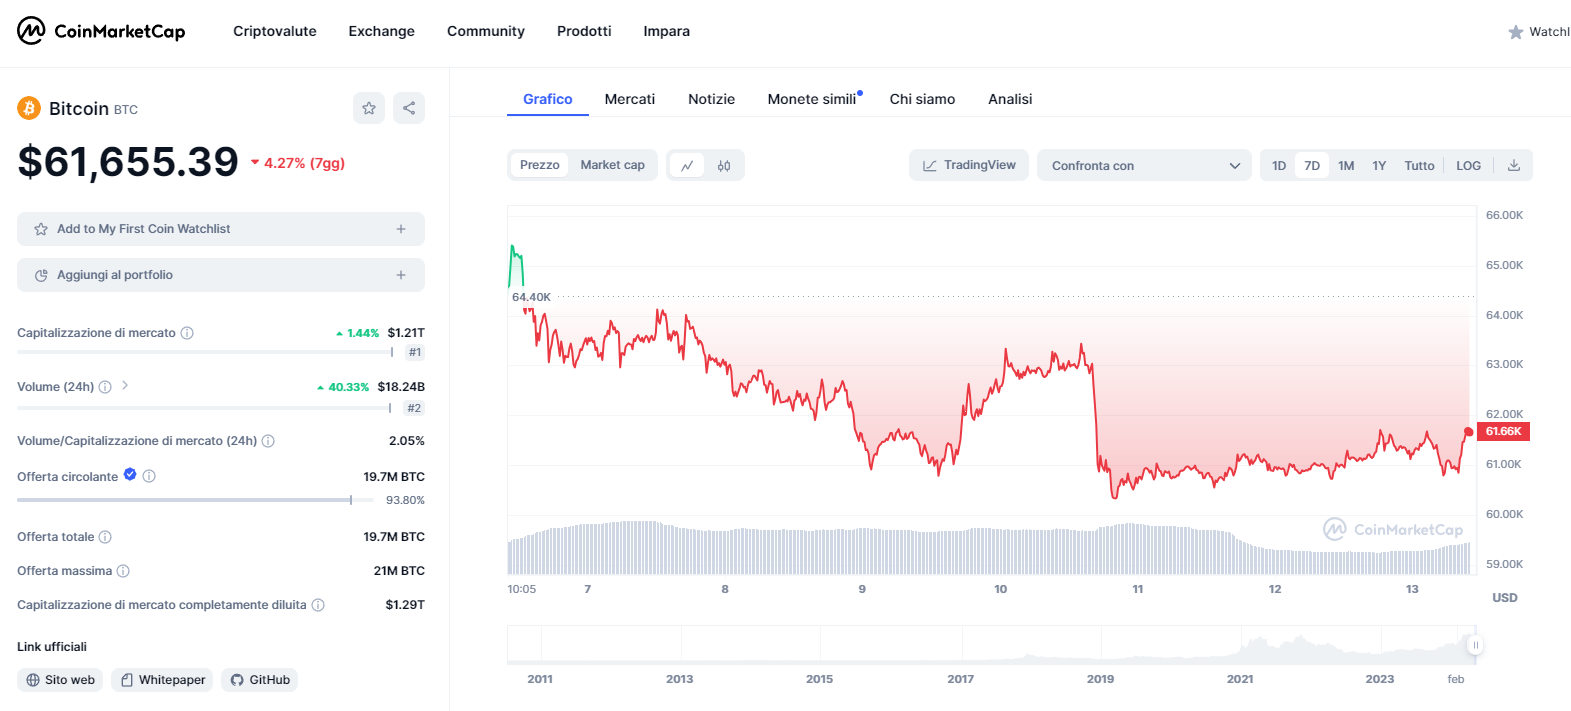Switch to the Mercati tab

(x=630, y=99)
